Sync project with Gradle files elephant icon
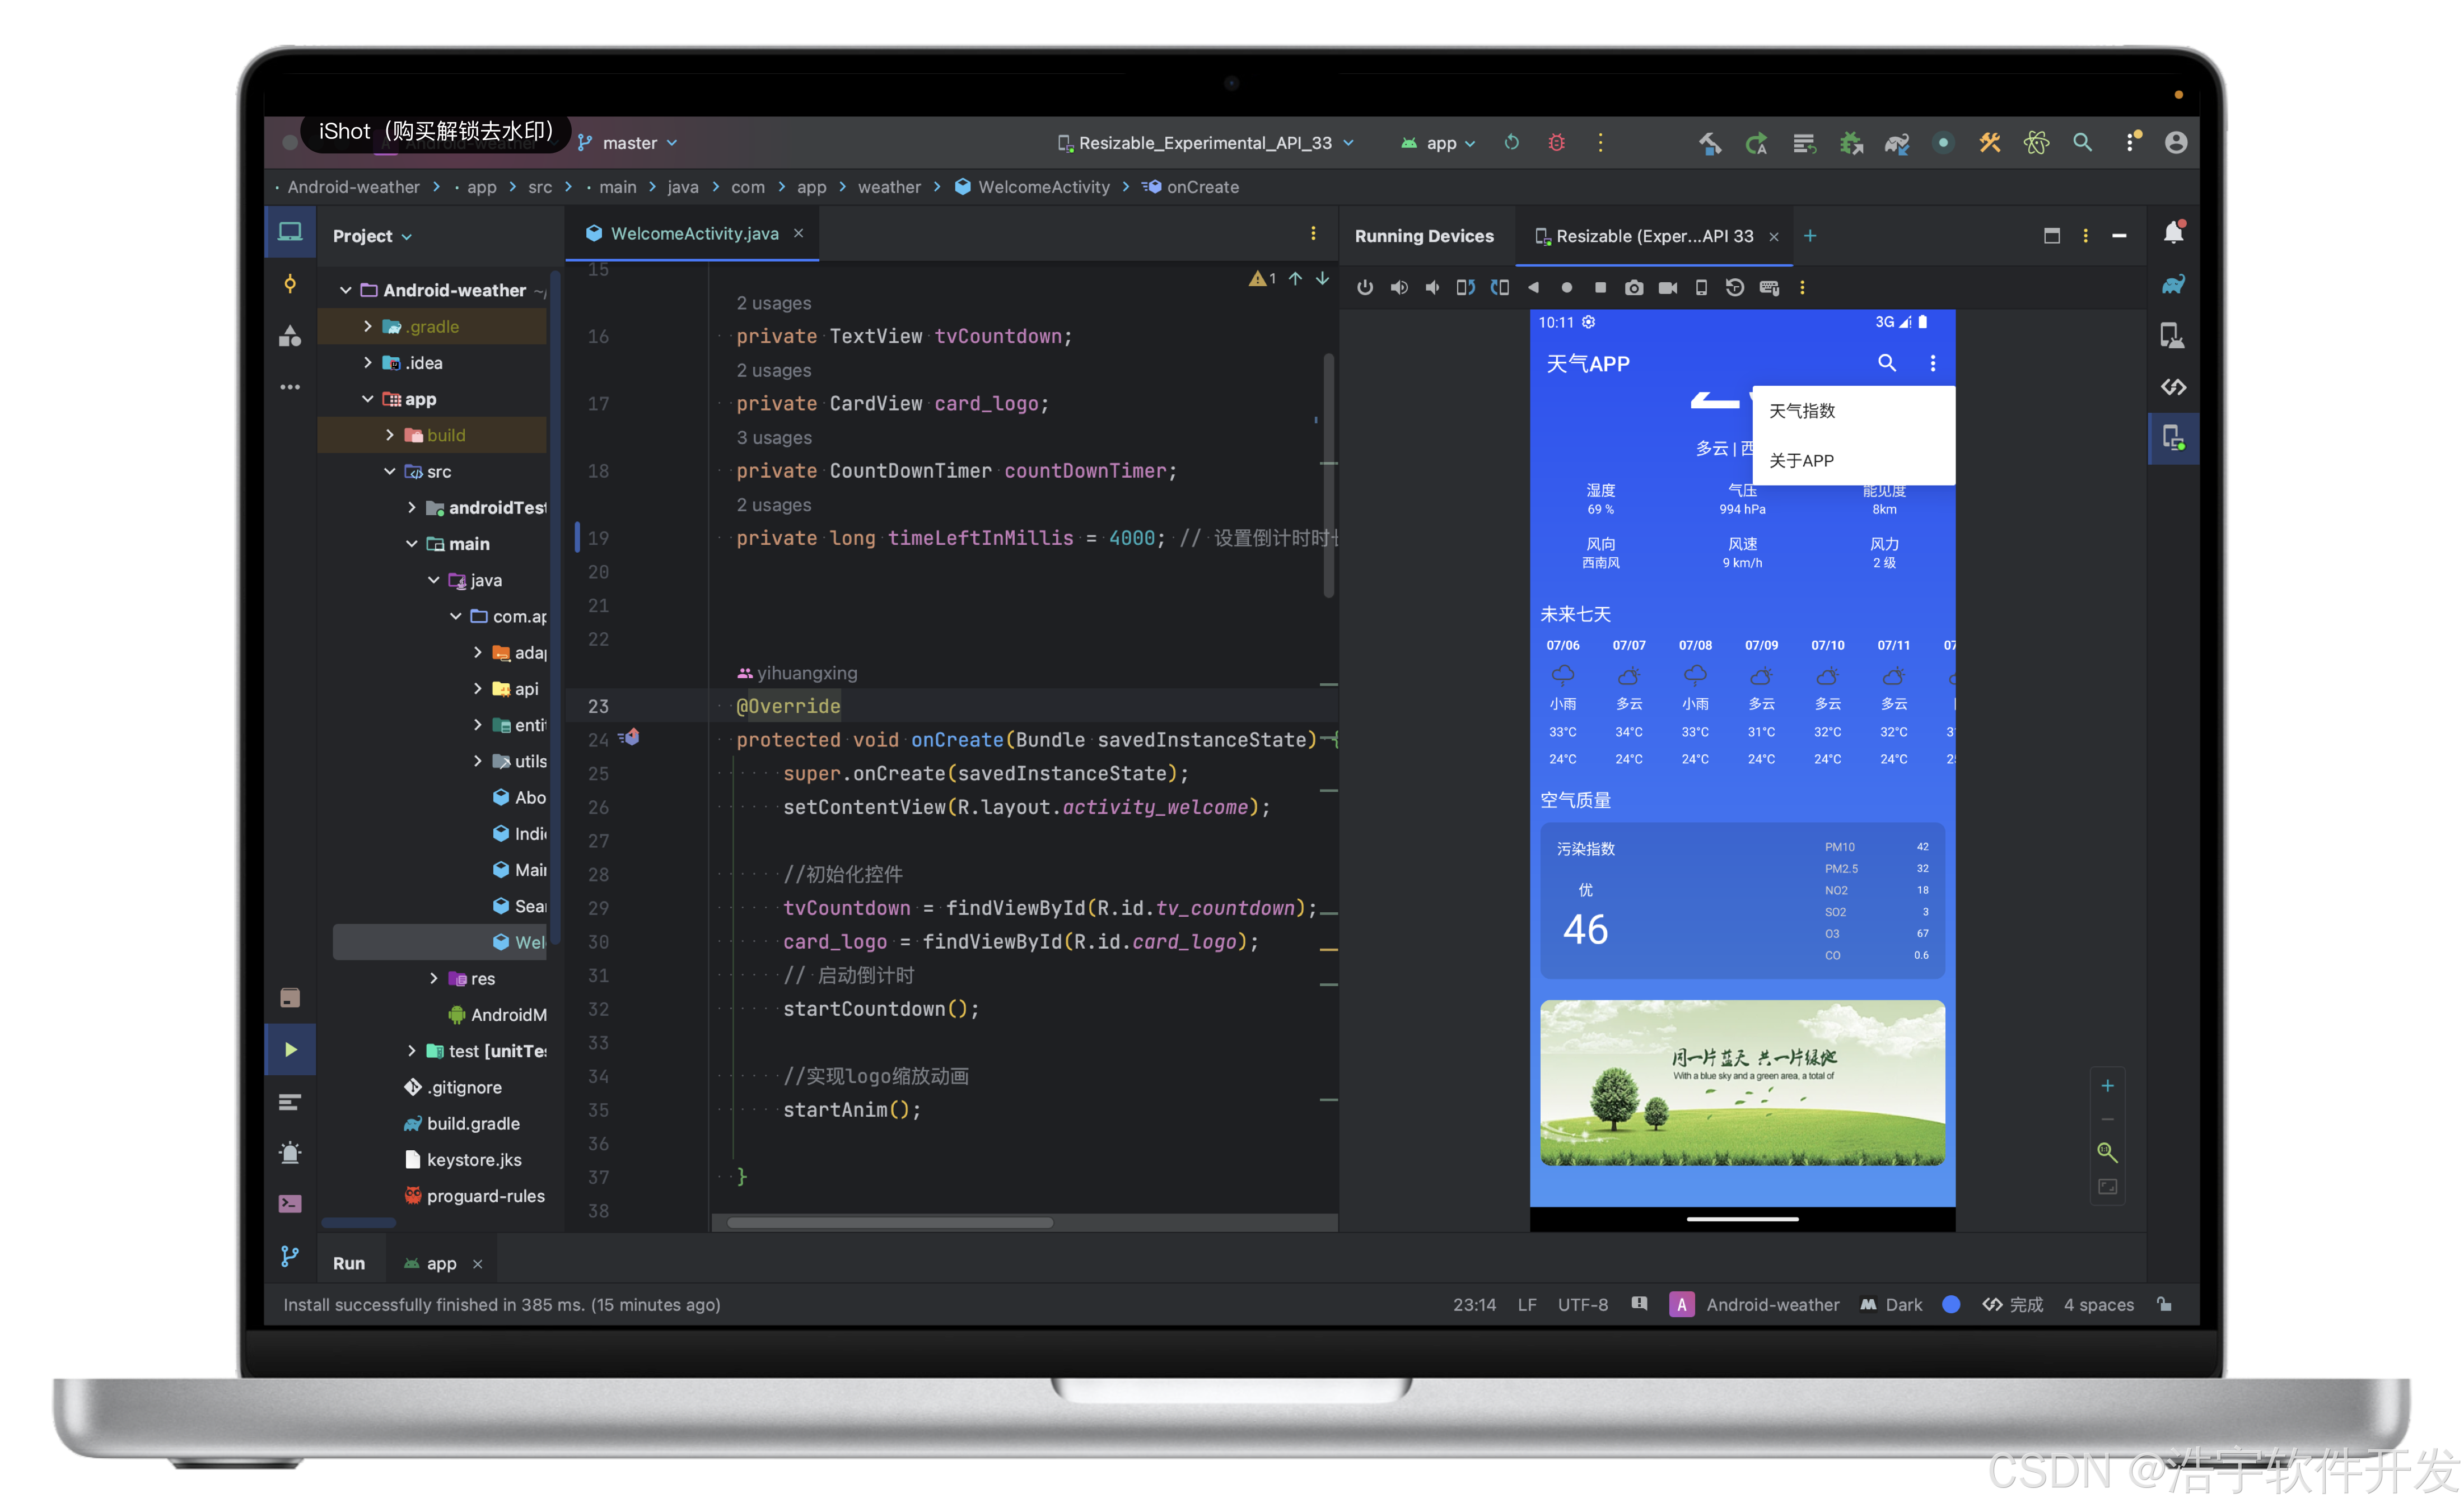 coord(1897,143)
